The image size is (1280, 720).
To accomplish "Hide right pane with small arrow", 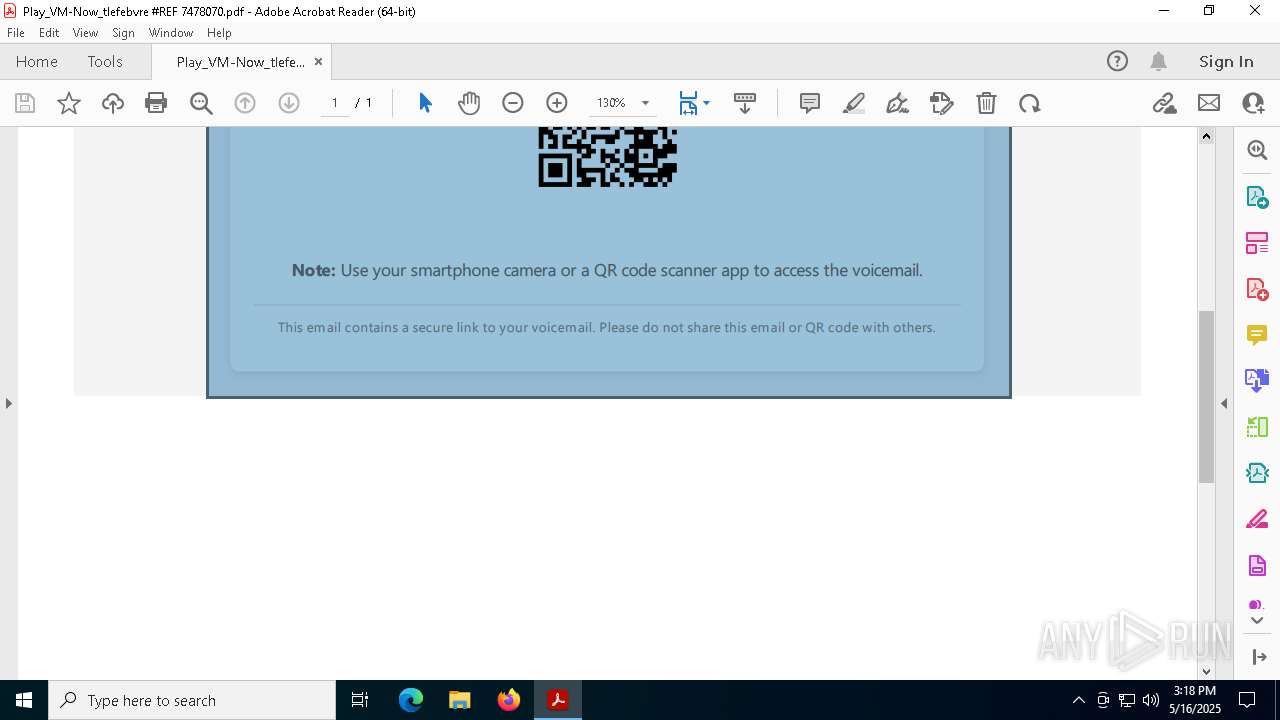I will [1224, 403].
